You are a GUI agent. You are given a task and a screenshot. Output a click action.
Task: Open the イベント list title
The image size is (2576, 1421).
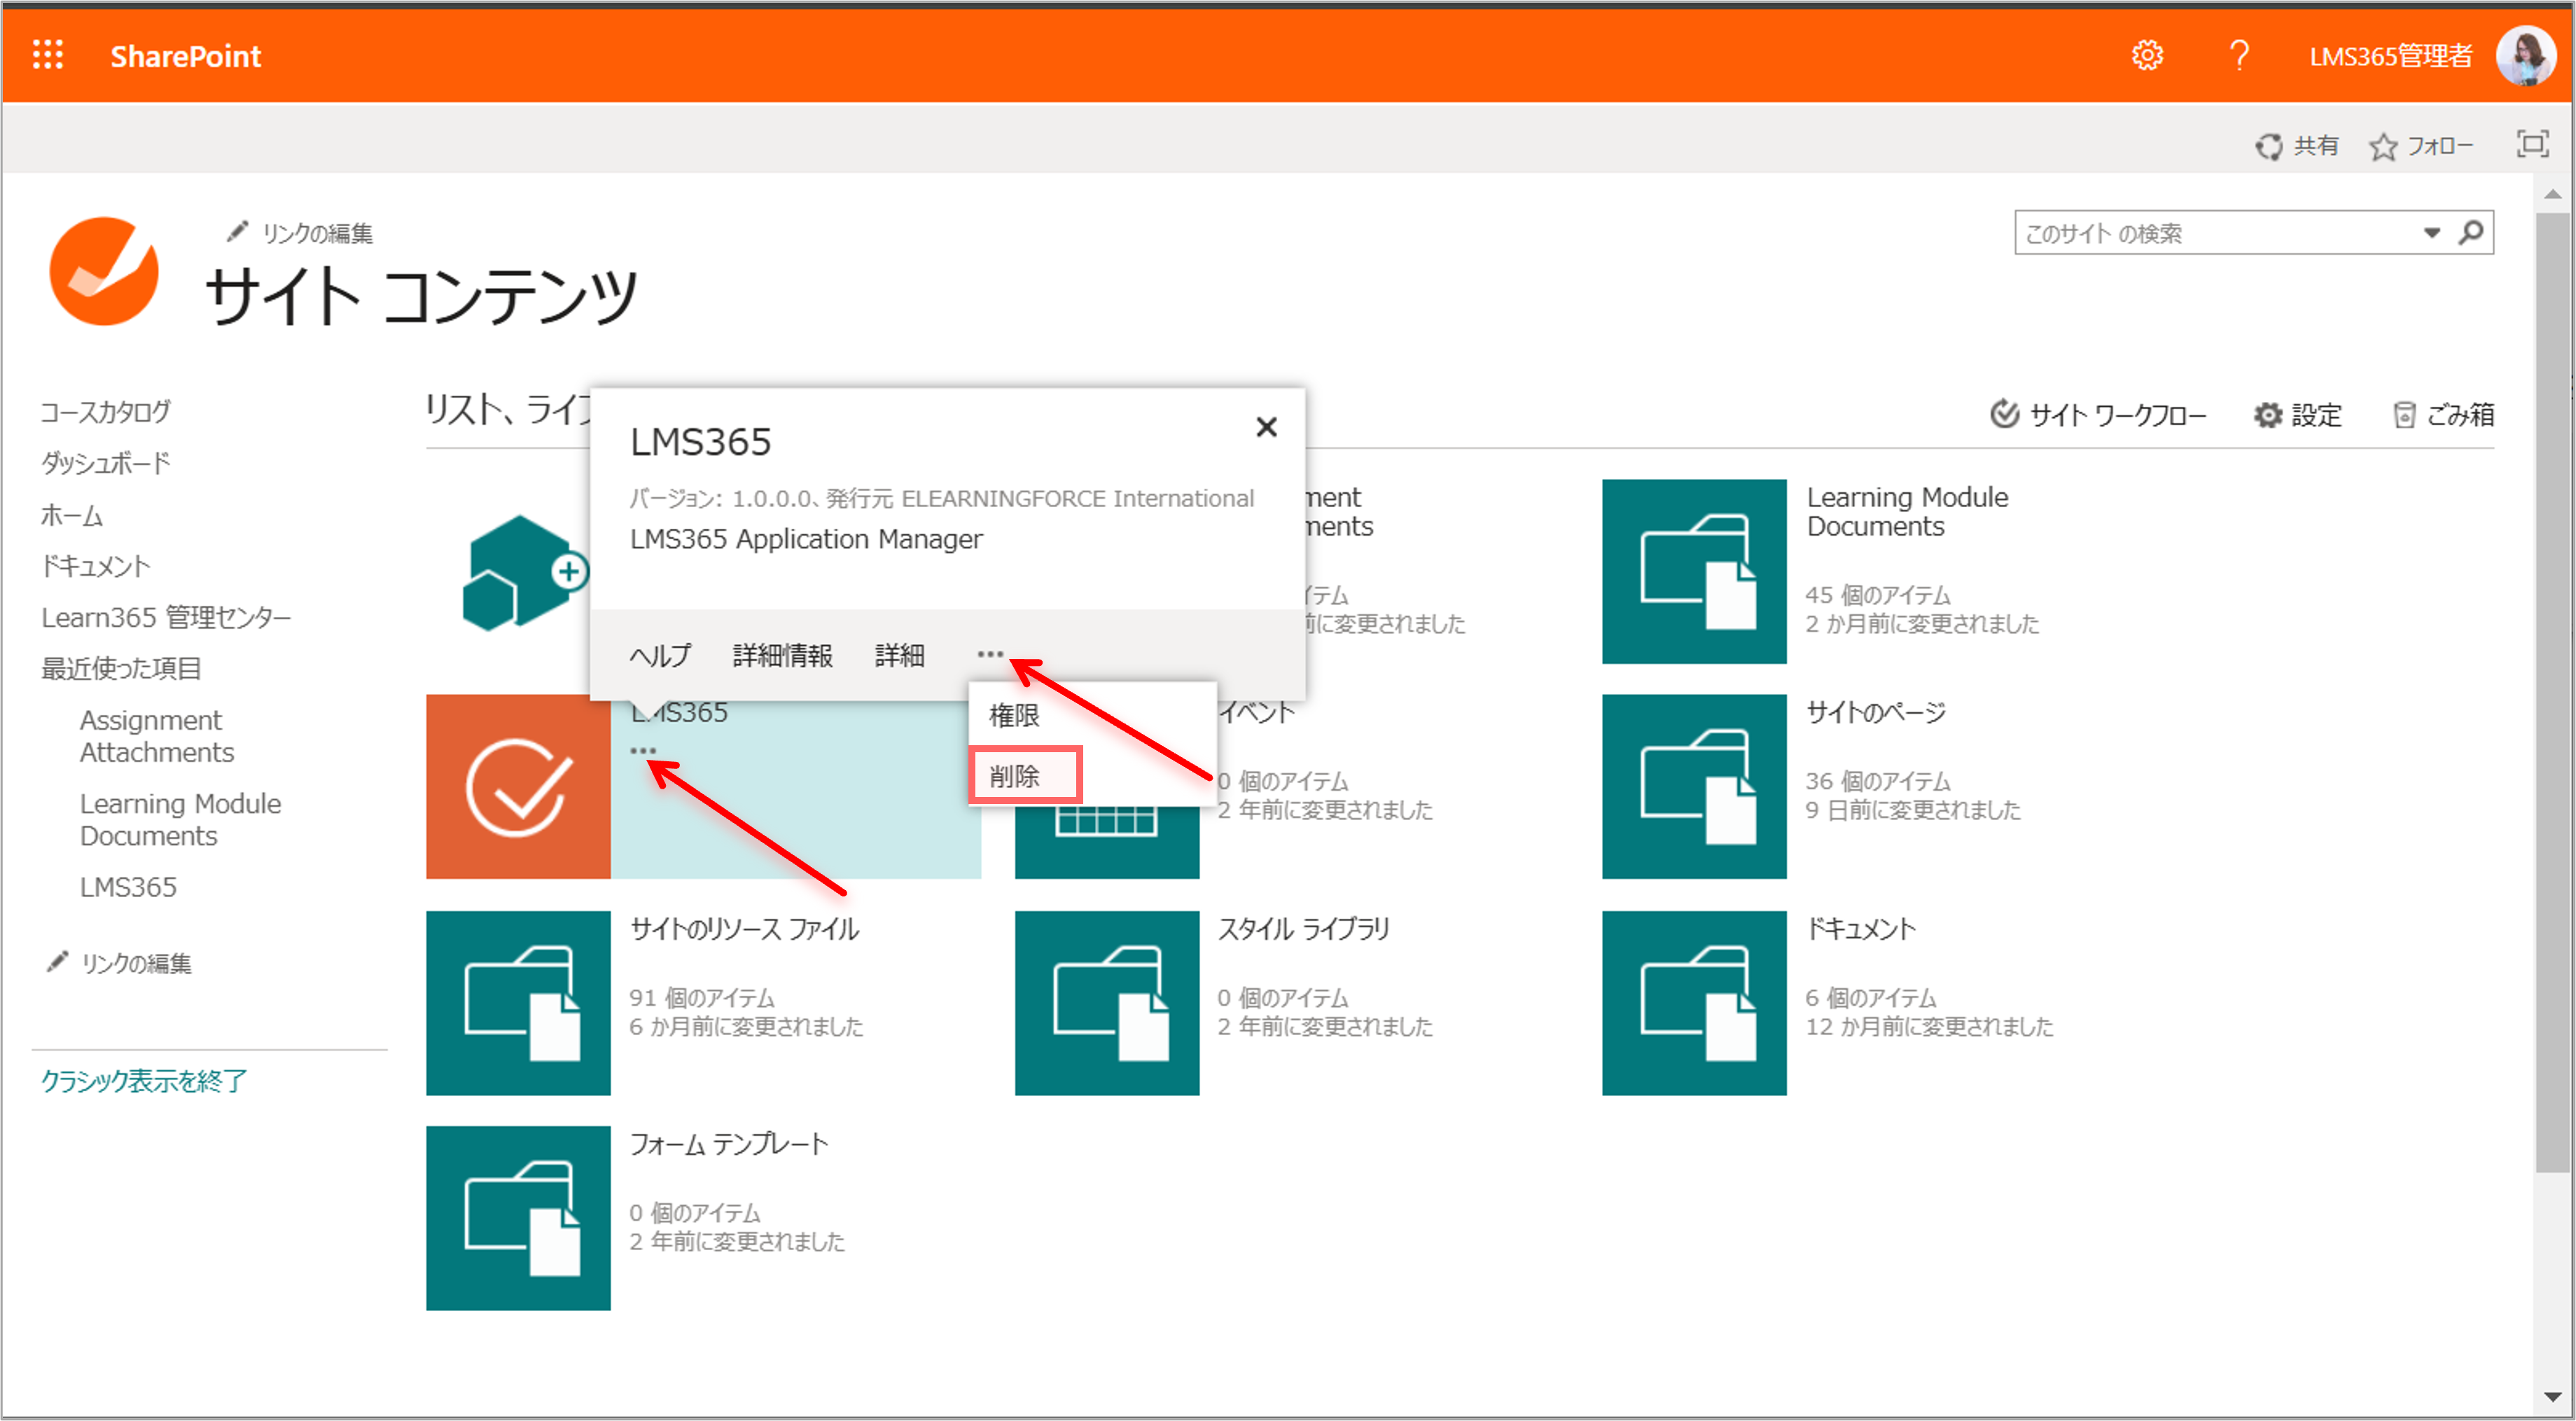(1256, 712)
